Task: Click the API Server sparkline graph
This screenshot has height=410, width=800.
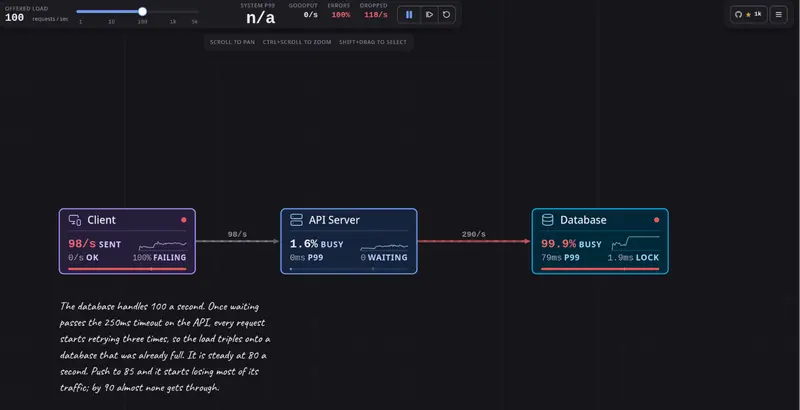Action: coord(384,247)
